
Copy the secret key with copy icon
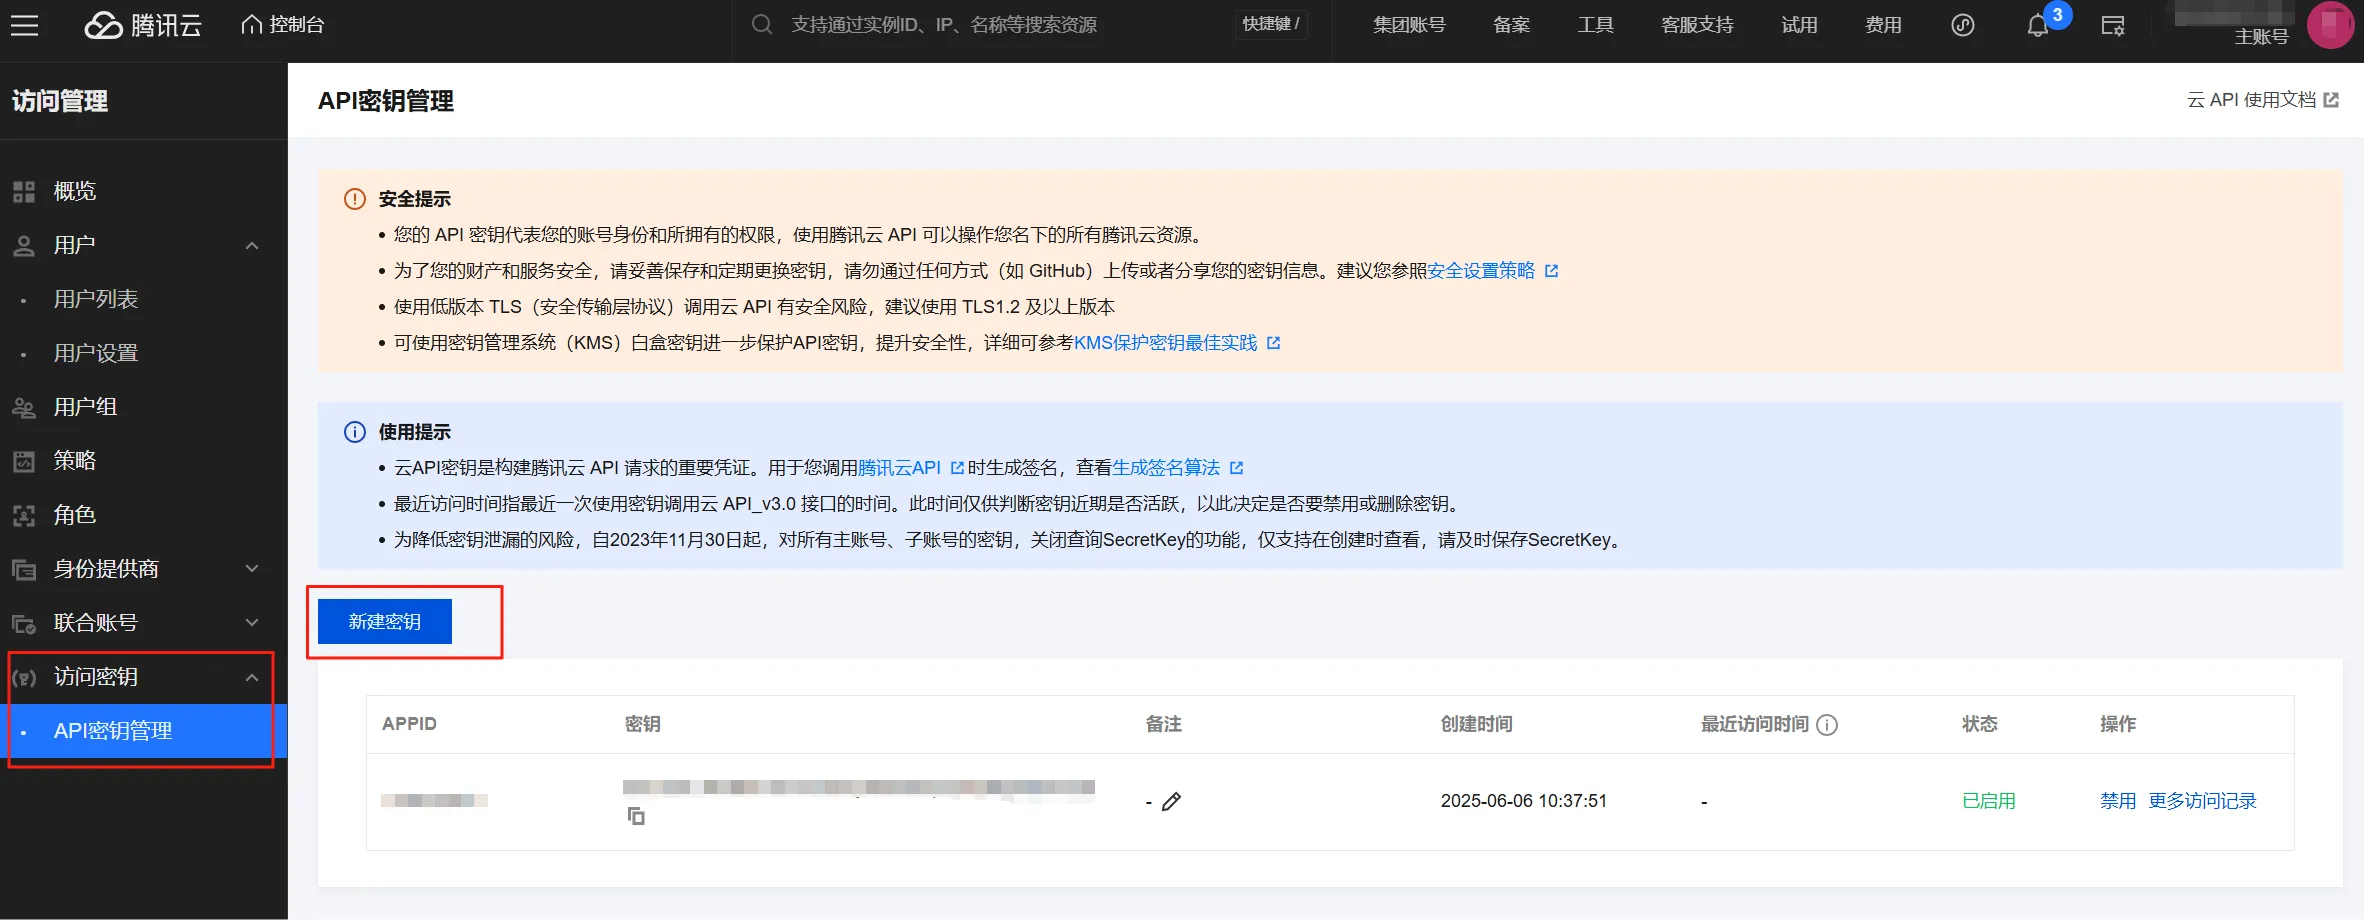coord(636,816)
